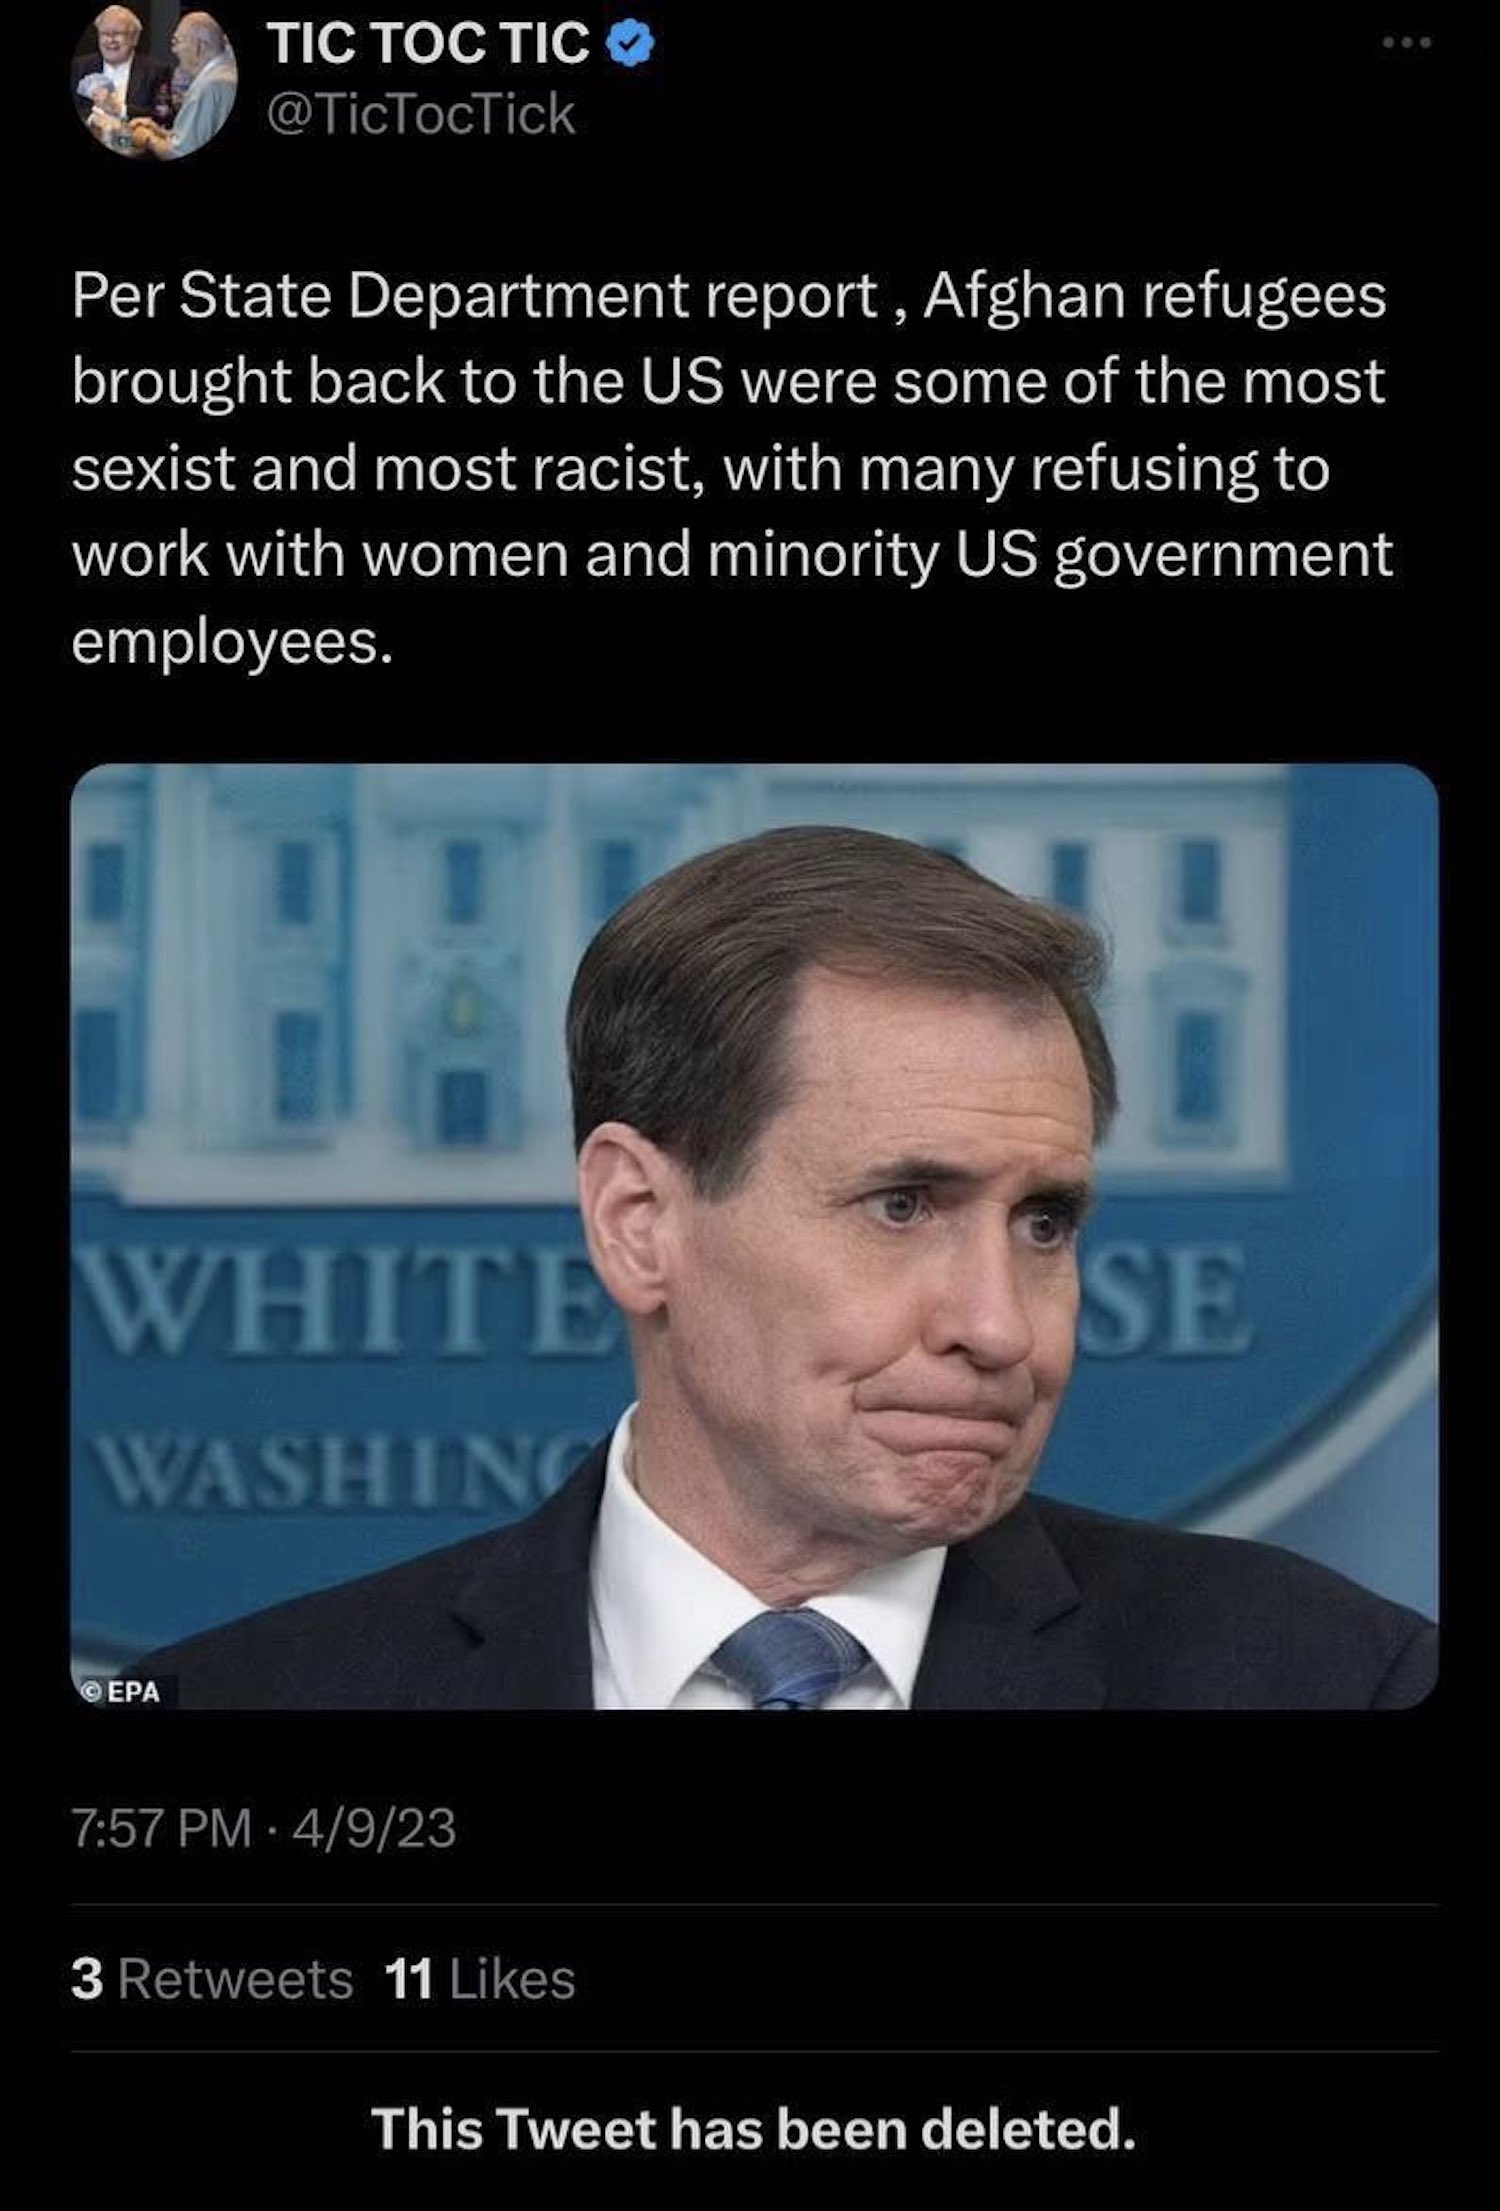View the 3 Retweets list
Image resolution: width=1500 pixels, height=2211 pixels.
(x=212, y=1978)
